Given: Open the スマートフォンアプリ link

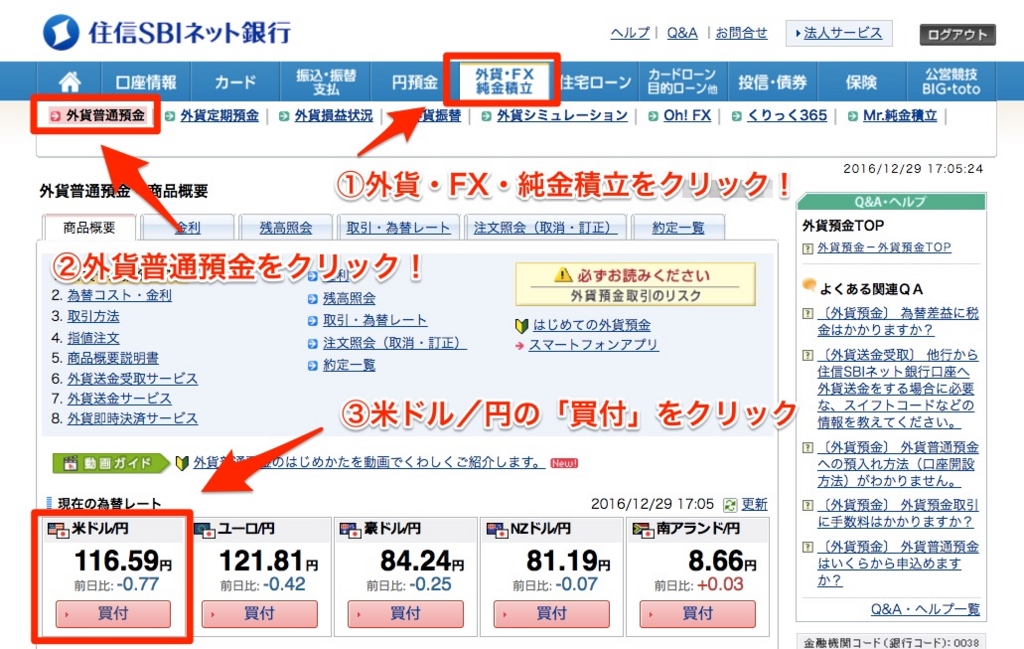Looking at the screenshot, I should pos(594,345).
